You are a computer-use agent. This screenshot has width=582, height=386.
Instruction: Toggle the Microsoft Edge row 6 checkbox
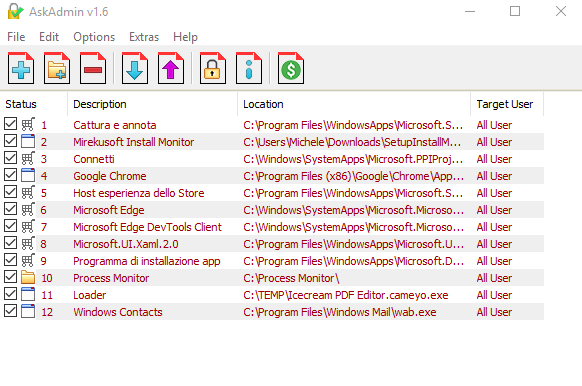pos(10,209)
